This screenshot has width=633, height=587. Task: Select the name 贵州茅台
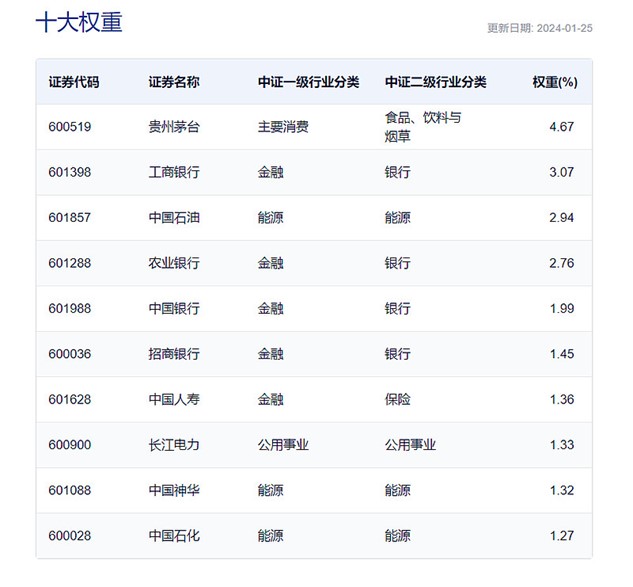[174, 127]
